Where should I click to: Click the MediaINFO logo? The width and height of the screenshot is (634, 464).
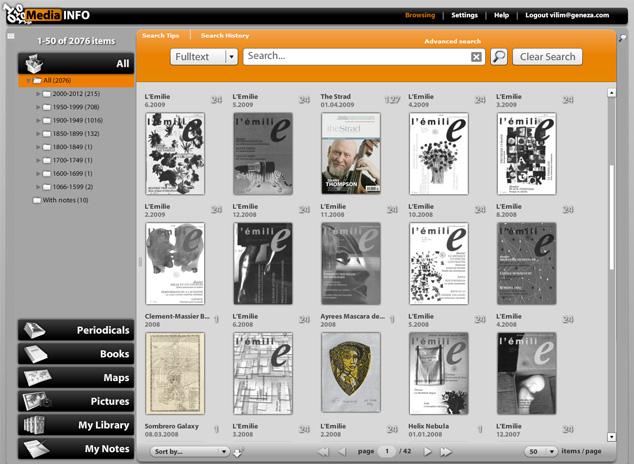46,15
